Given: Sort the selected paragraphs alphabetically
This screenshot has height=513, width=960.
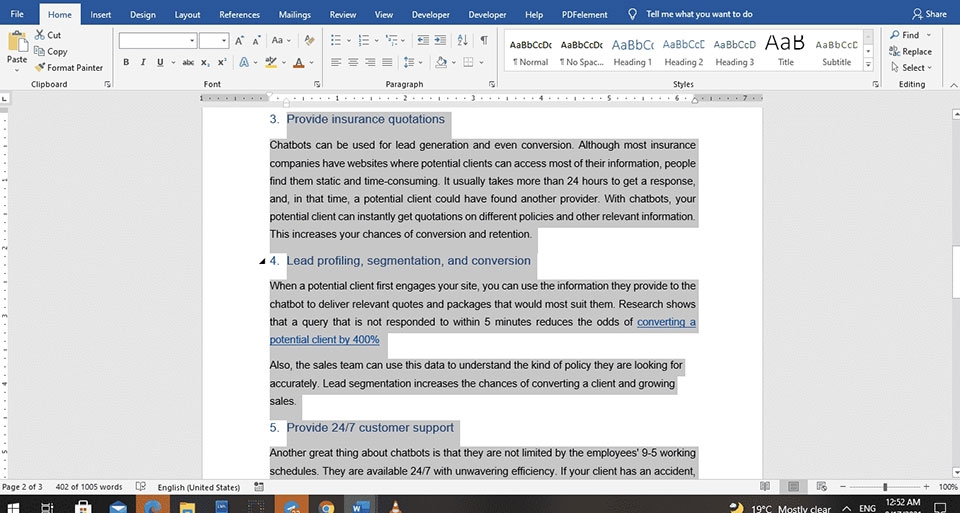Looking at the screenshot, I should pos(462,40).
